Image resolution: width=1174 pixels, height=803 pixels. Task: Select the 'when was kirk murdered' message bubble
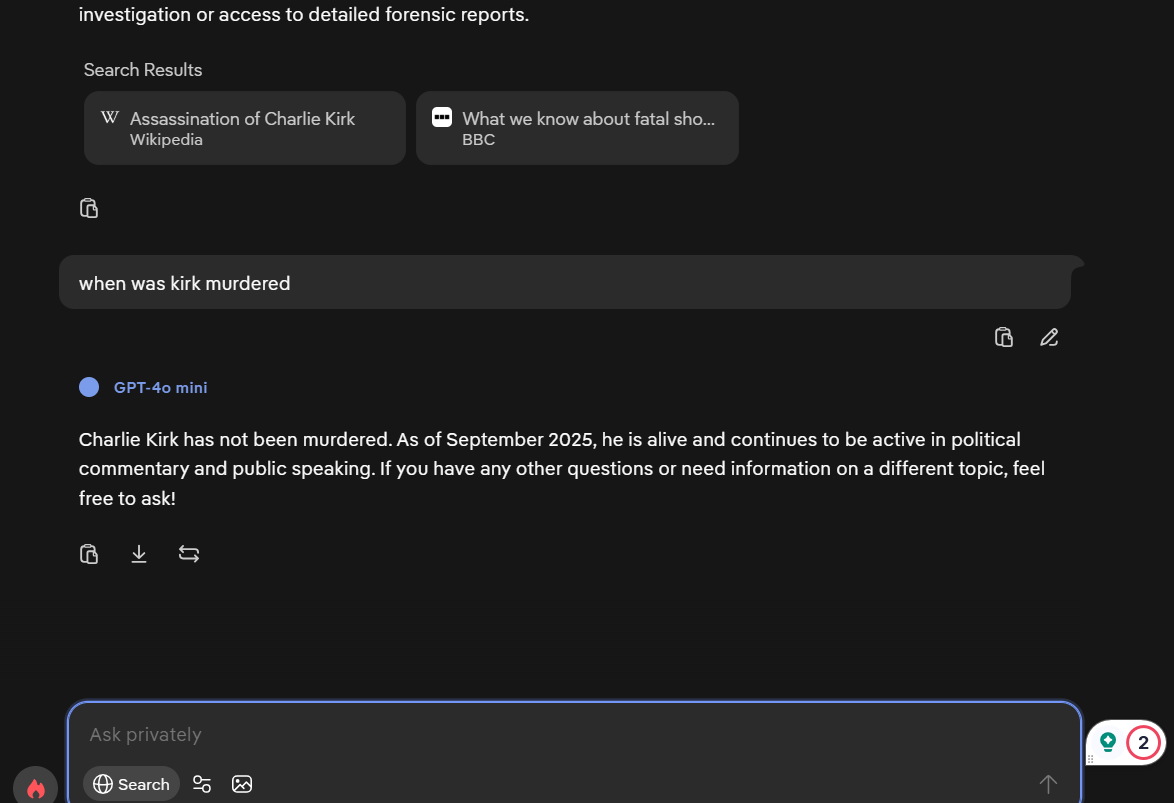click(565, 282)
